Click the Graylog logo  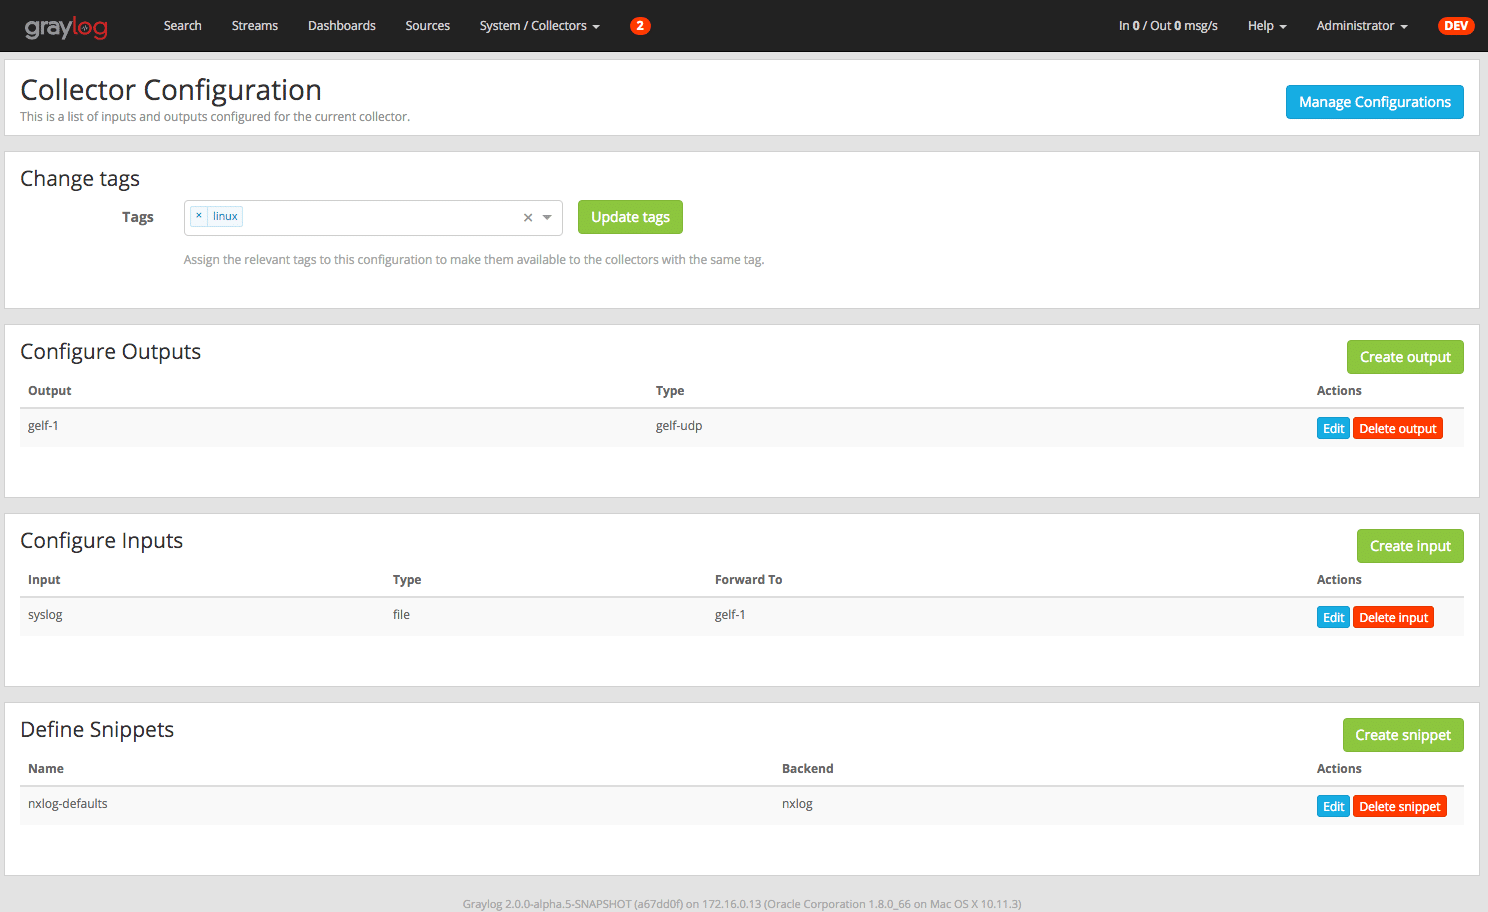tap(66, 27)
